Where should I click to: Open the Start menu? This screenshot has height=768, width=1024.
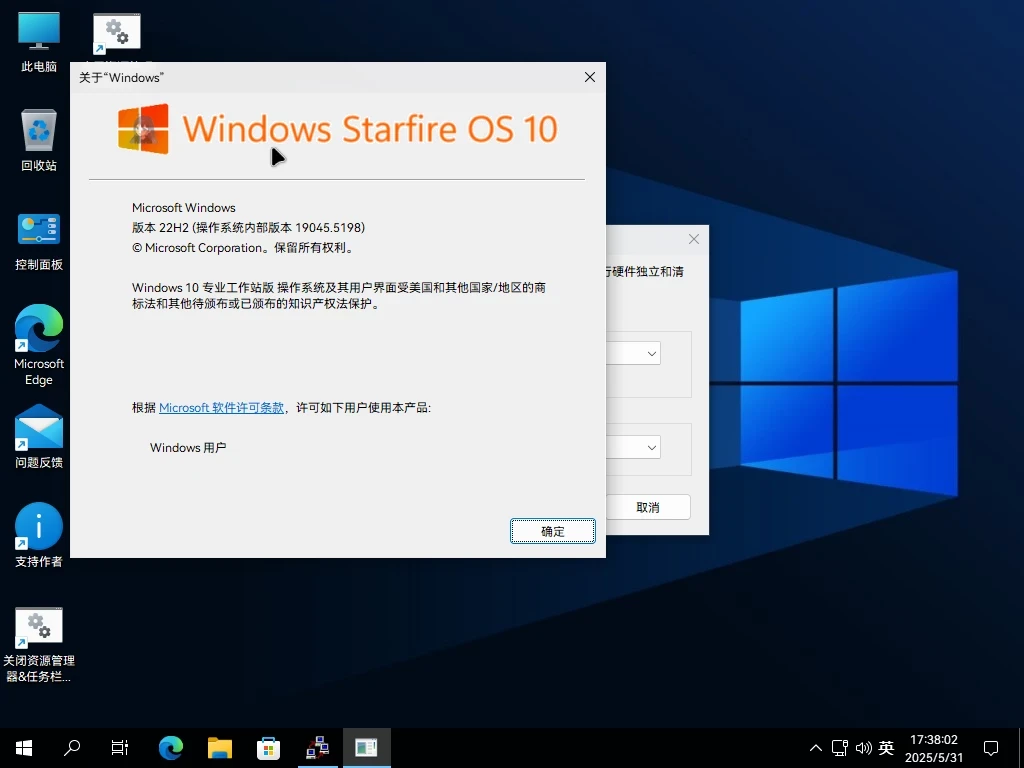coord(22,747)
